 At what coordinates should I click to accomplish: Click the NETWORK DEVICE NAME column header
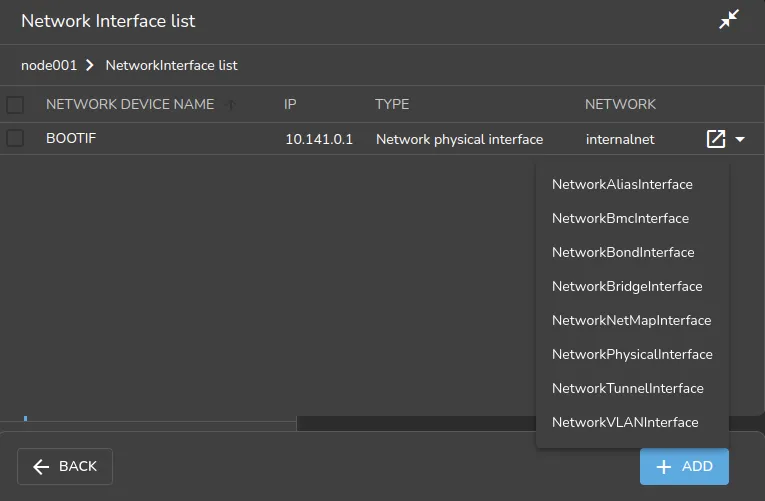point(130,104)
